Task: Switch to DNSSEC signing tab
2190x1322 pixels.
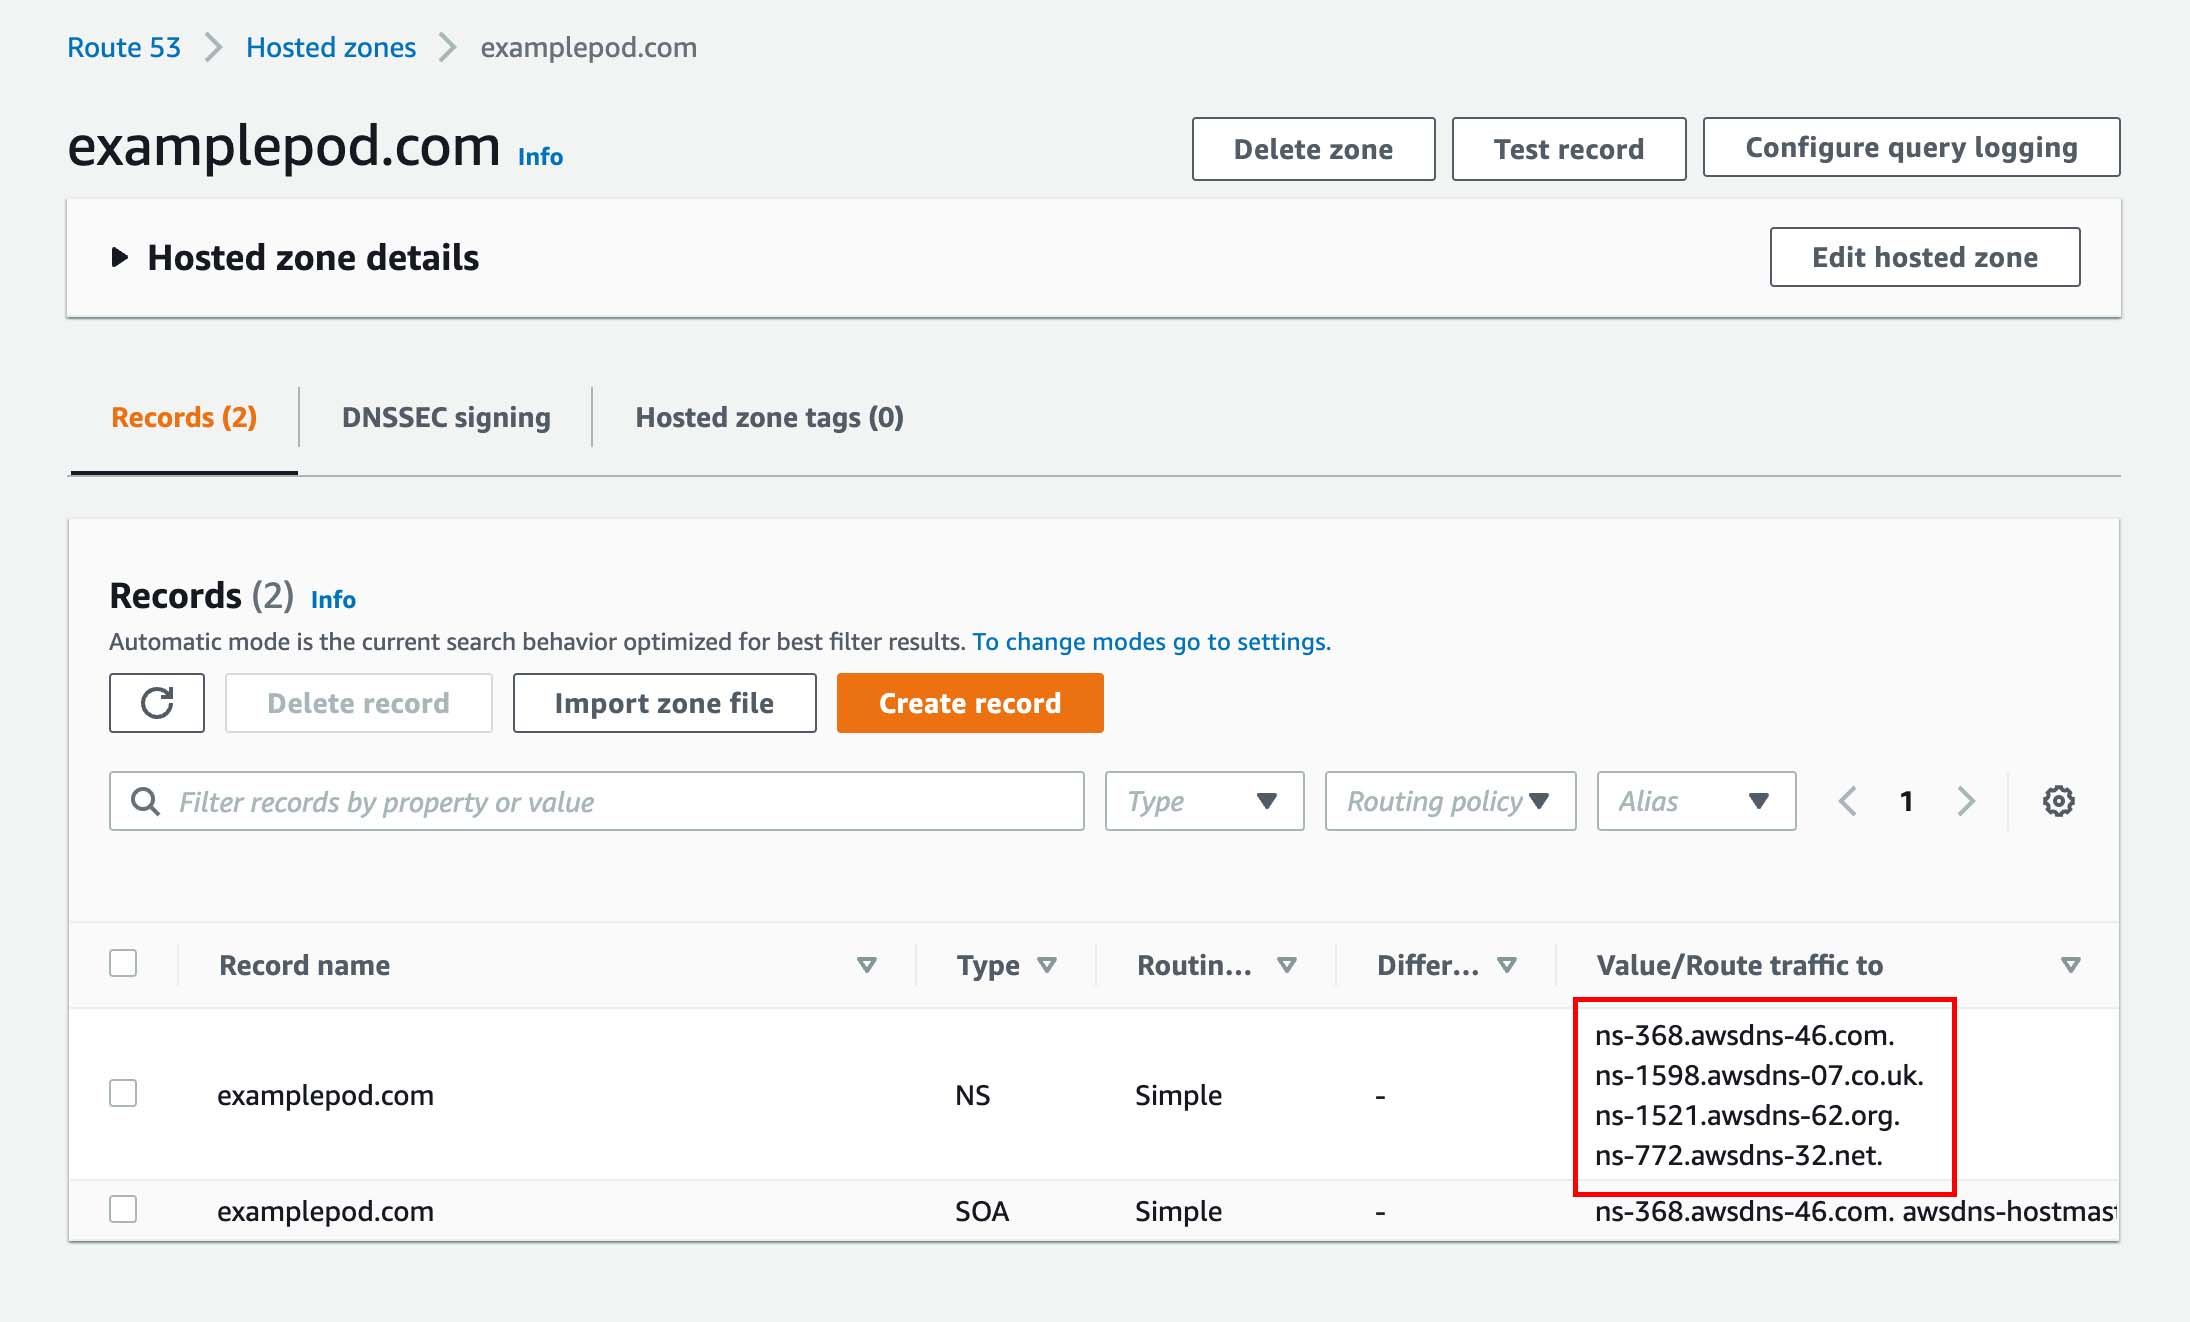Action: (446, 417)
